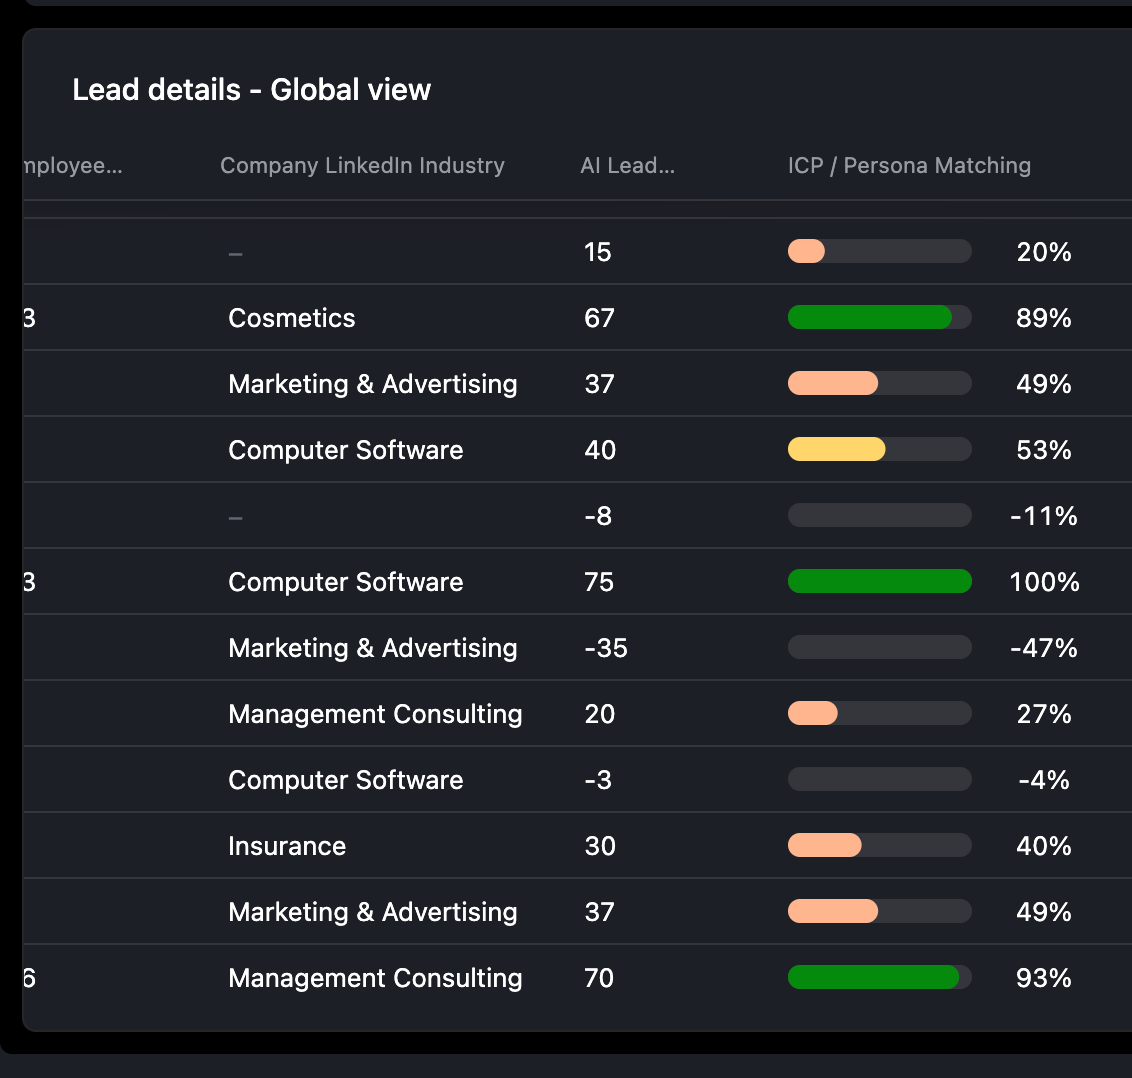Click the full green 100% match bar

click(x=879, y=582)
